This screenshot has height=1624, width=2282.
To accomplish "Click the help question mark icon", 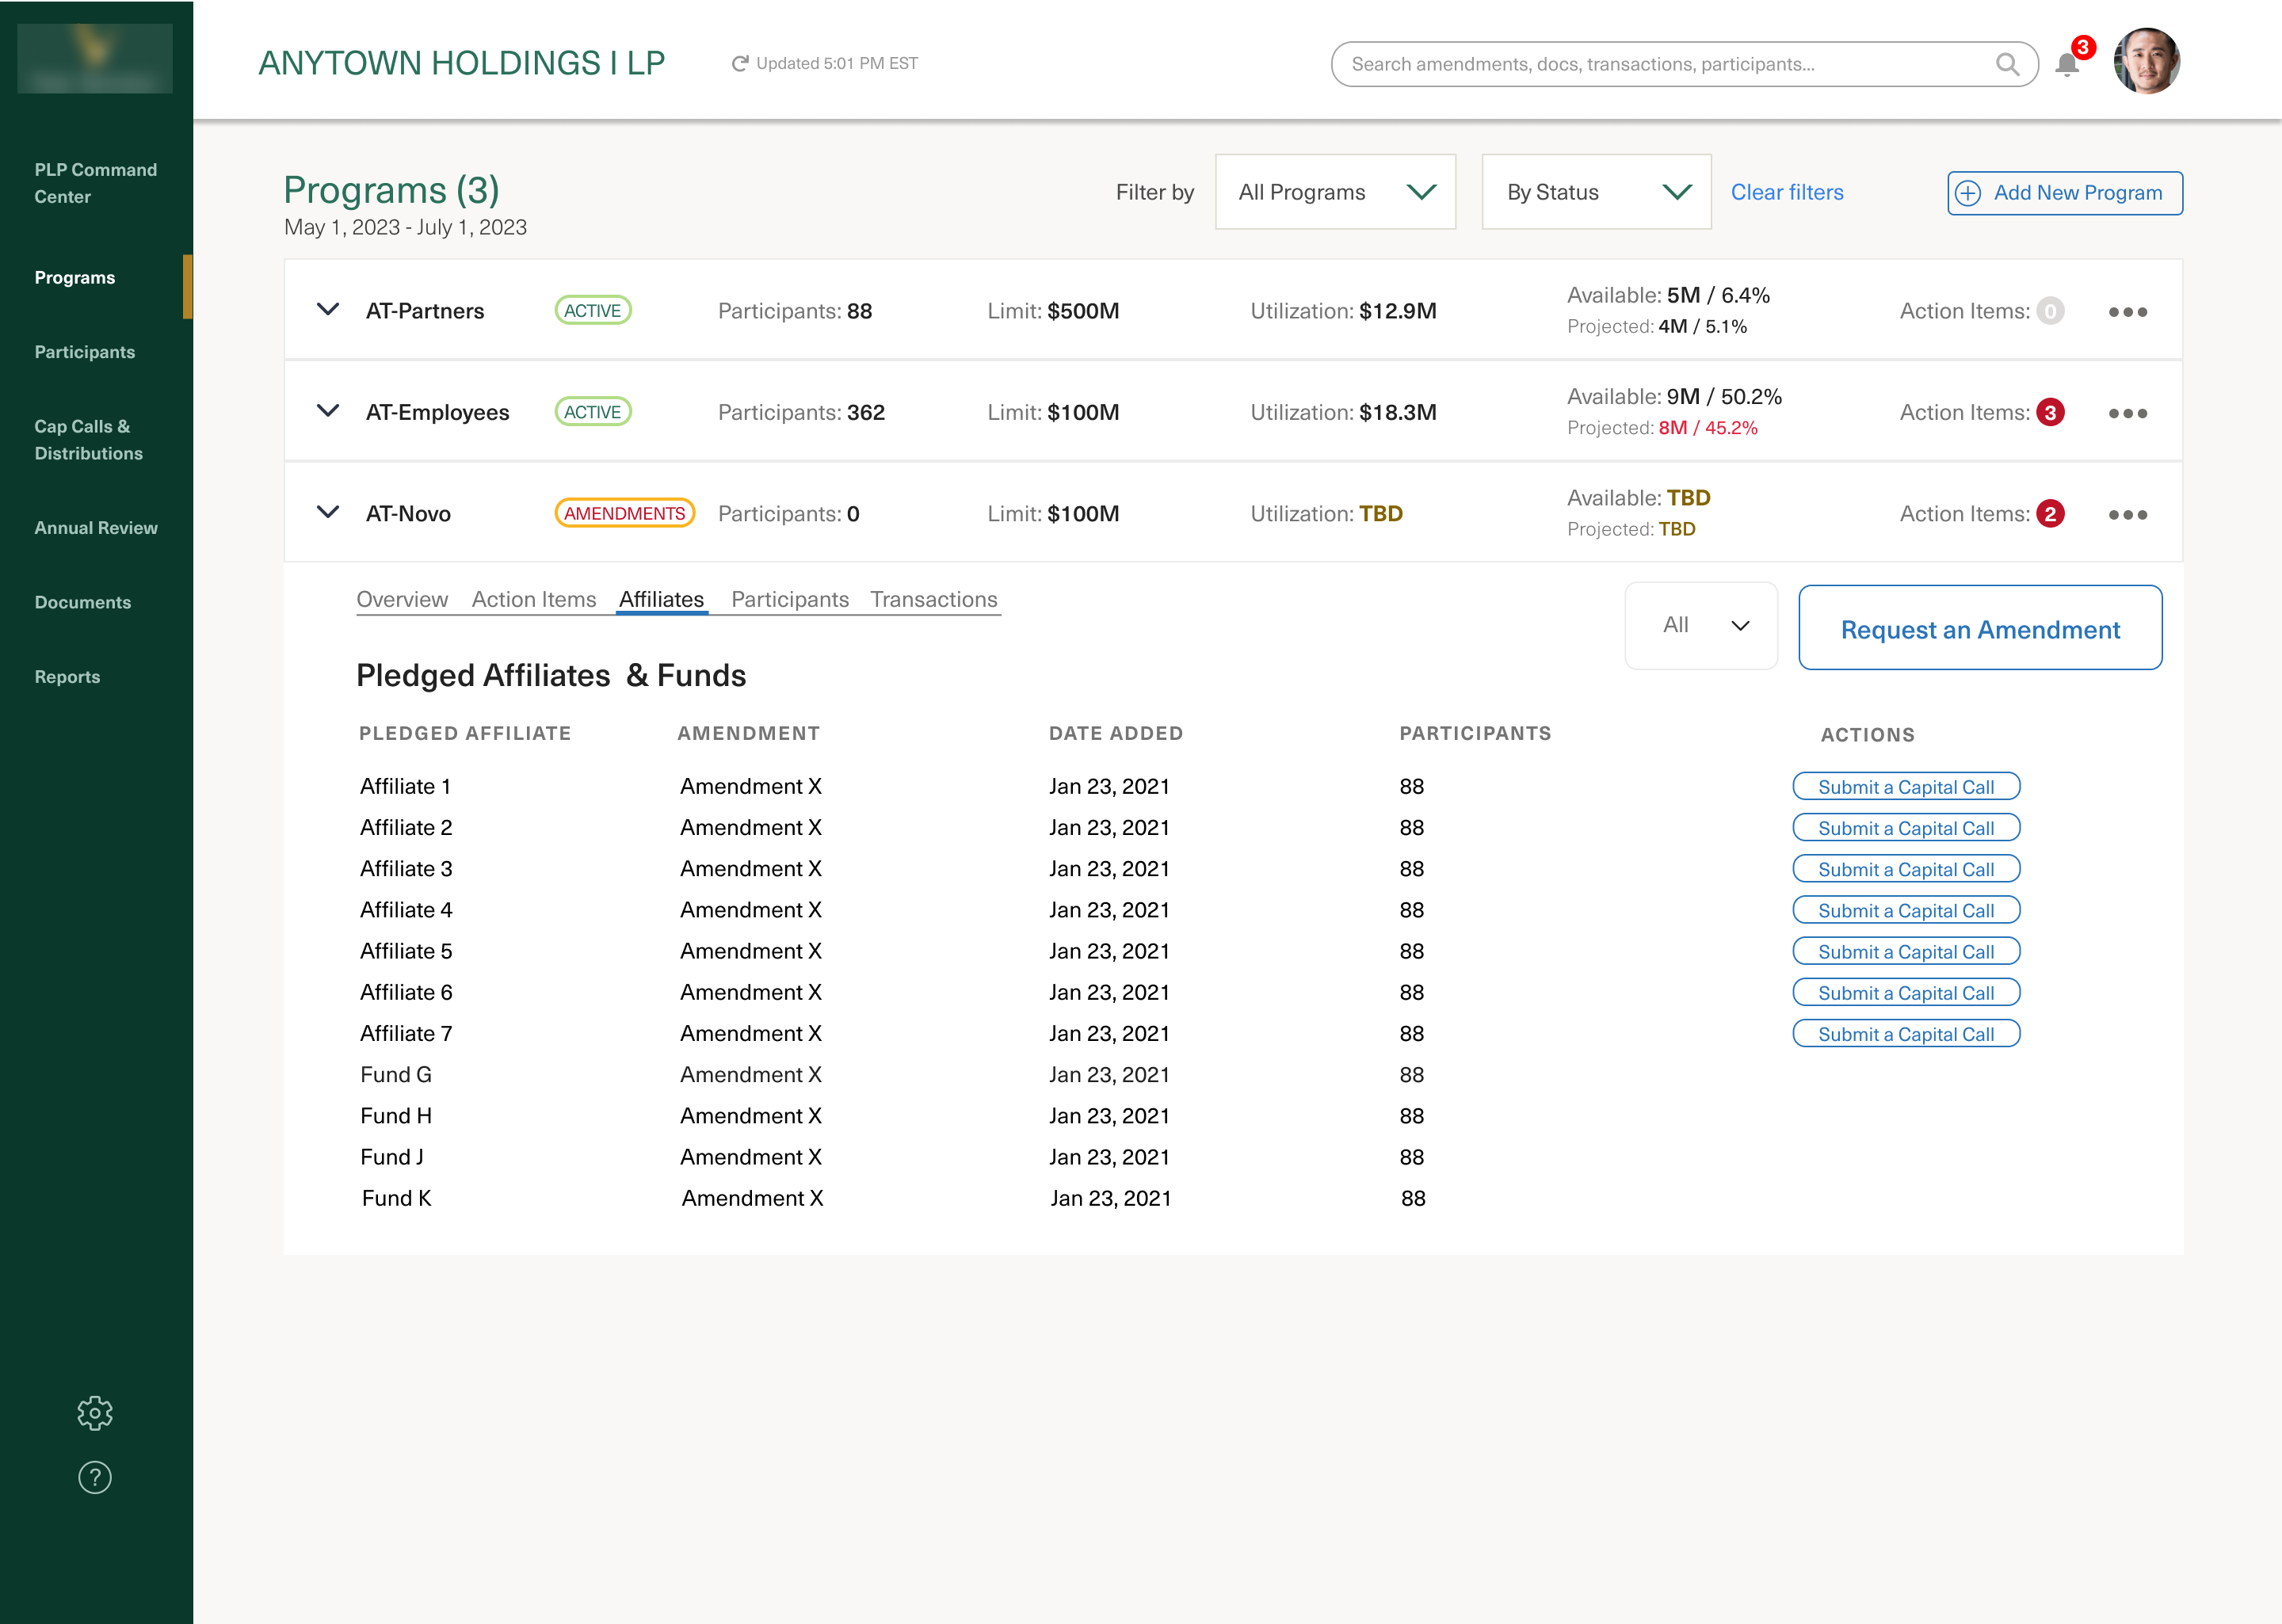I will click(x=95, y=1477).
